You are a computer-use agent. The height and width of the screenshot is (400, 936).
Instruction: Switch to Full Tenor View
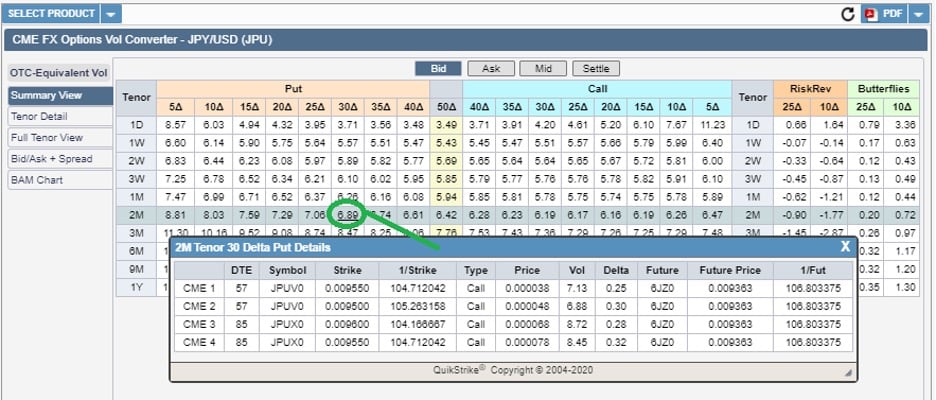(x=47, y=138)
